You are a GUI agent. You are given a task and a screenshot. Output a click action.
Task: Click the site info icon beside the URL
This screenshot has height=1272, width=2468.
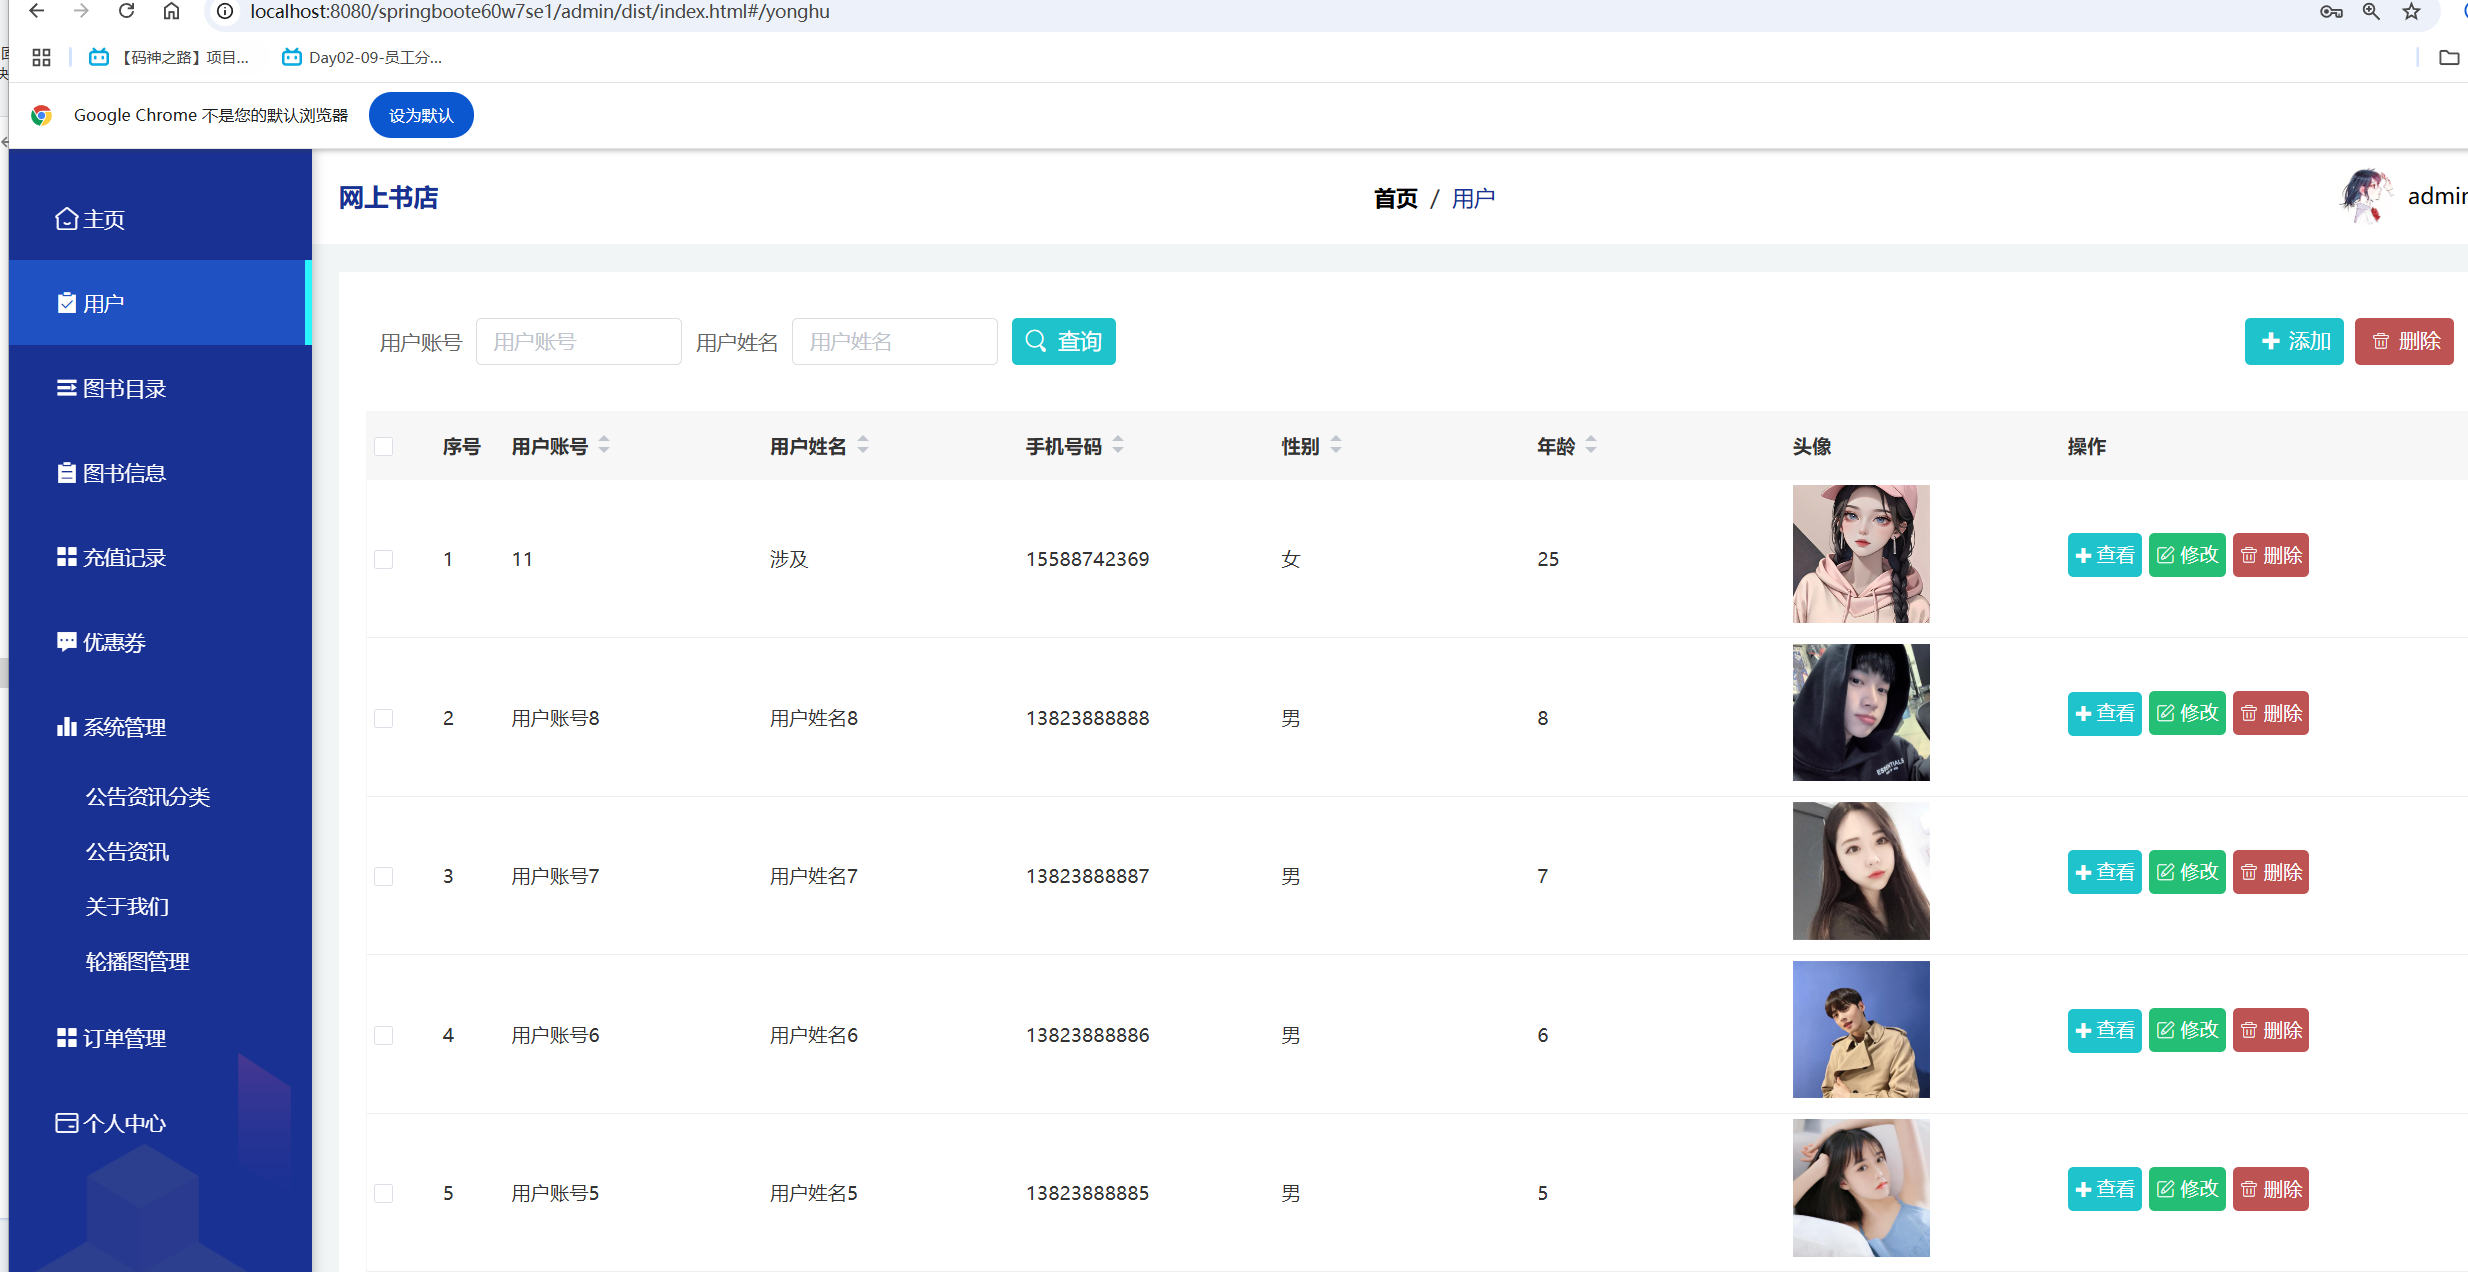point(226,11)
